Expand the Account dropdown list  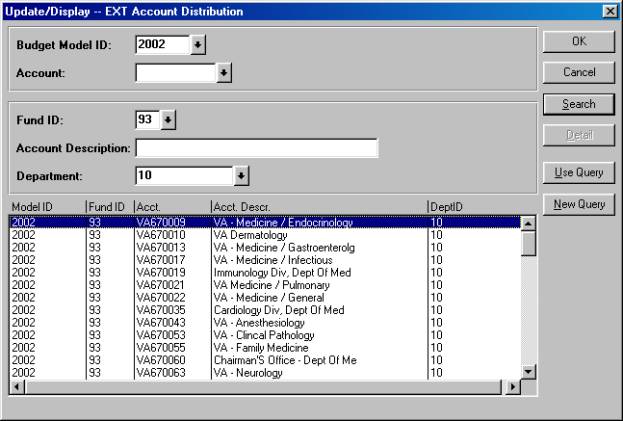[x=224, y=73]
